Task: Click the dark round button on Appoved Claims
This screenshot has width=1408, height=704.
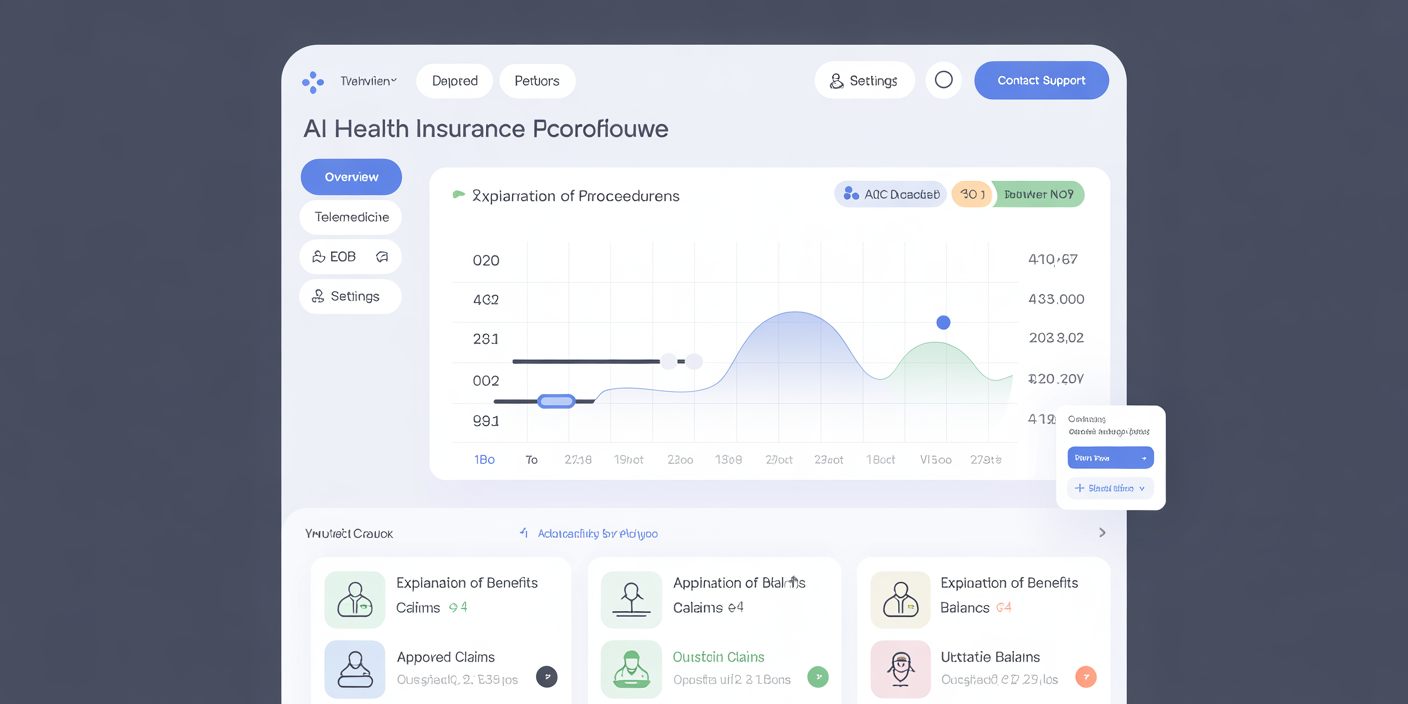Action: (x=547, y=677)
